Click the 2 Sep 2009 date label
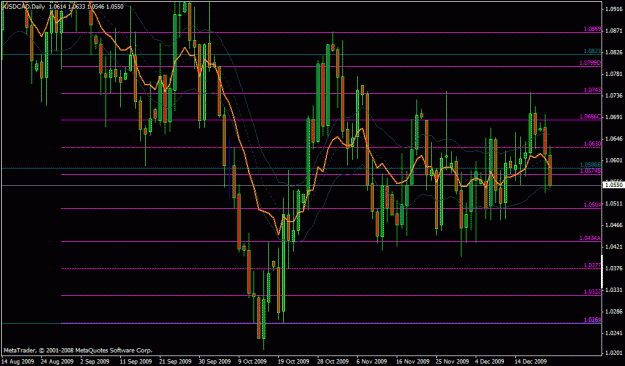The height and width of the screenshot is (366, 625). click(95, 361)
